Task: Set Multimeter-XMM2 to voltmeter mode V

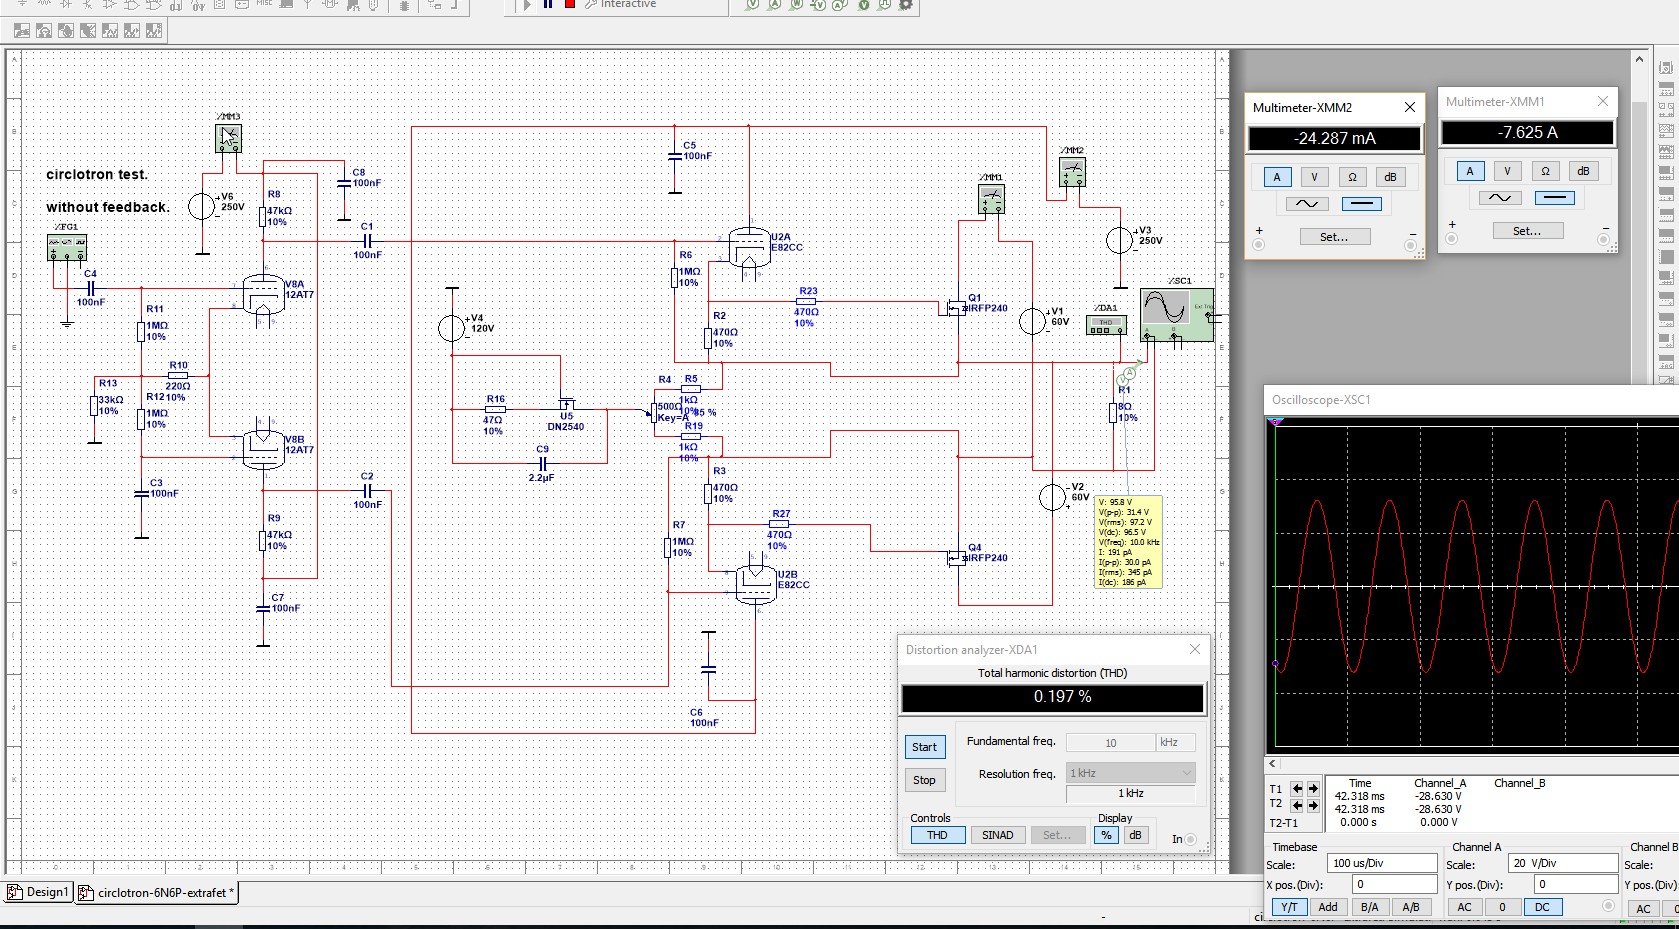Action: tap(1314, 177)
